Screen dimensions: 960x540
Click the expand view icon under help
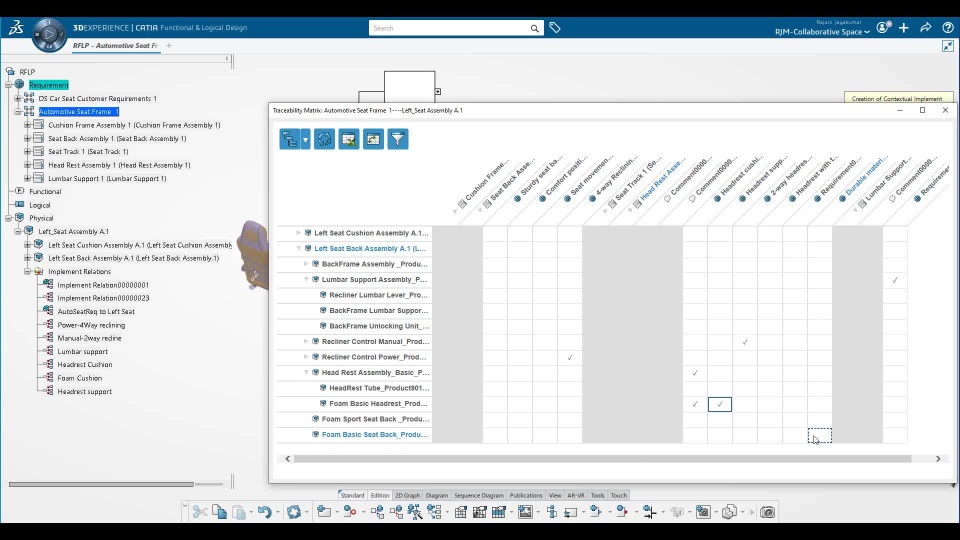tap(948, 46)
